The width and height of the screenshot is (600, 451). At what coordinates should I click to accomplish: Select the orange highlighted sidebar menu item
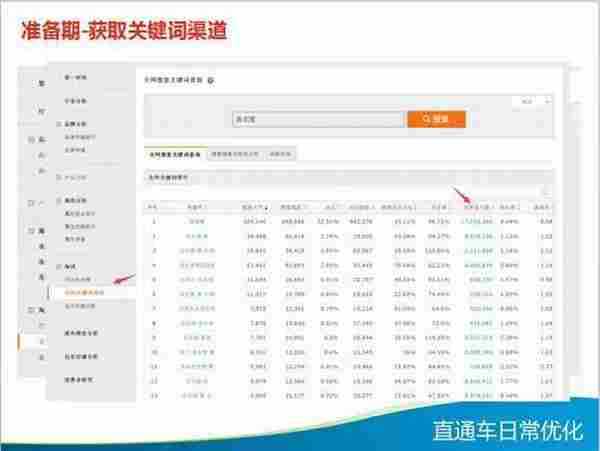tap(84, 293)
